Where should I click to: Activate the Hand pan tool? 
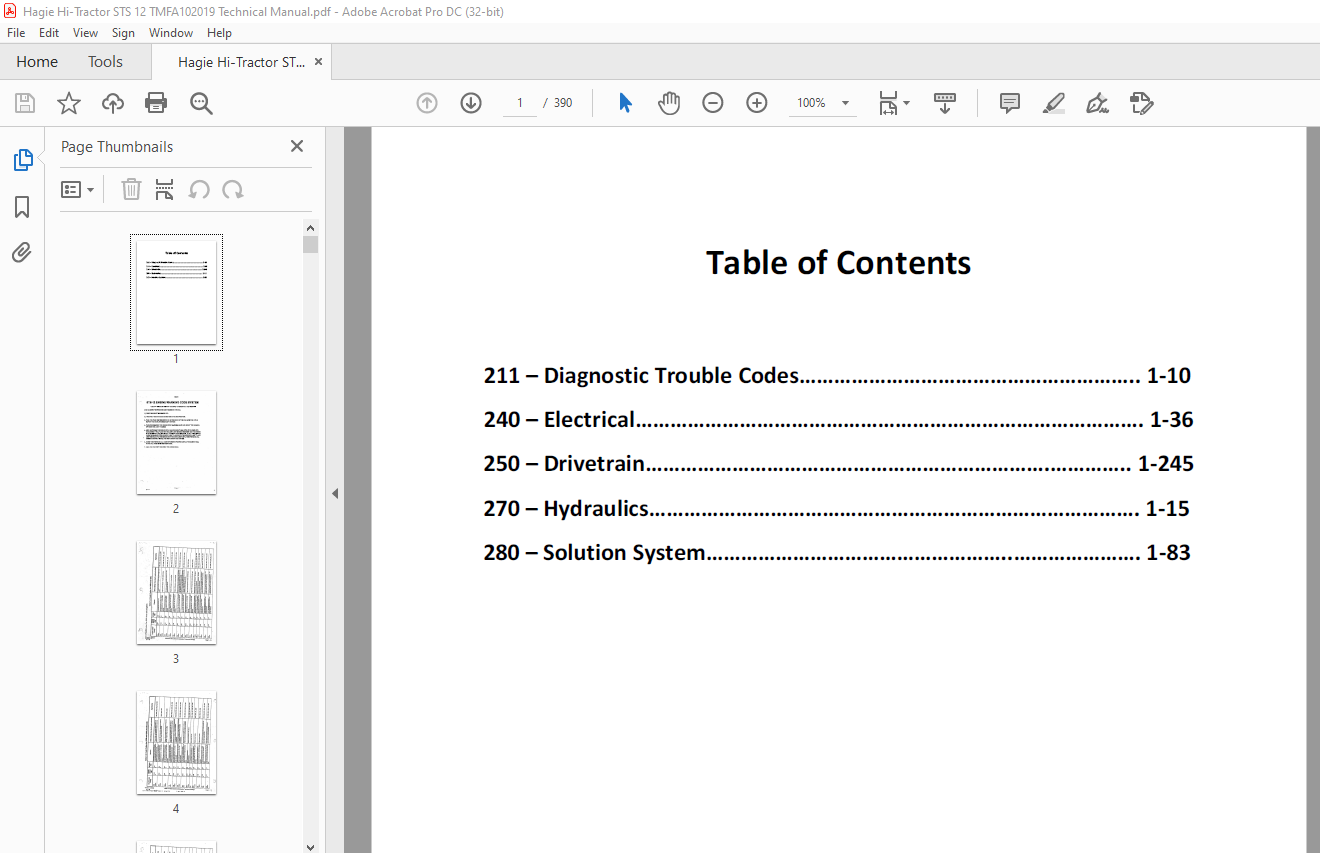669,103
